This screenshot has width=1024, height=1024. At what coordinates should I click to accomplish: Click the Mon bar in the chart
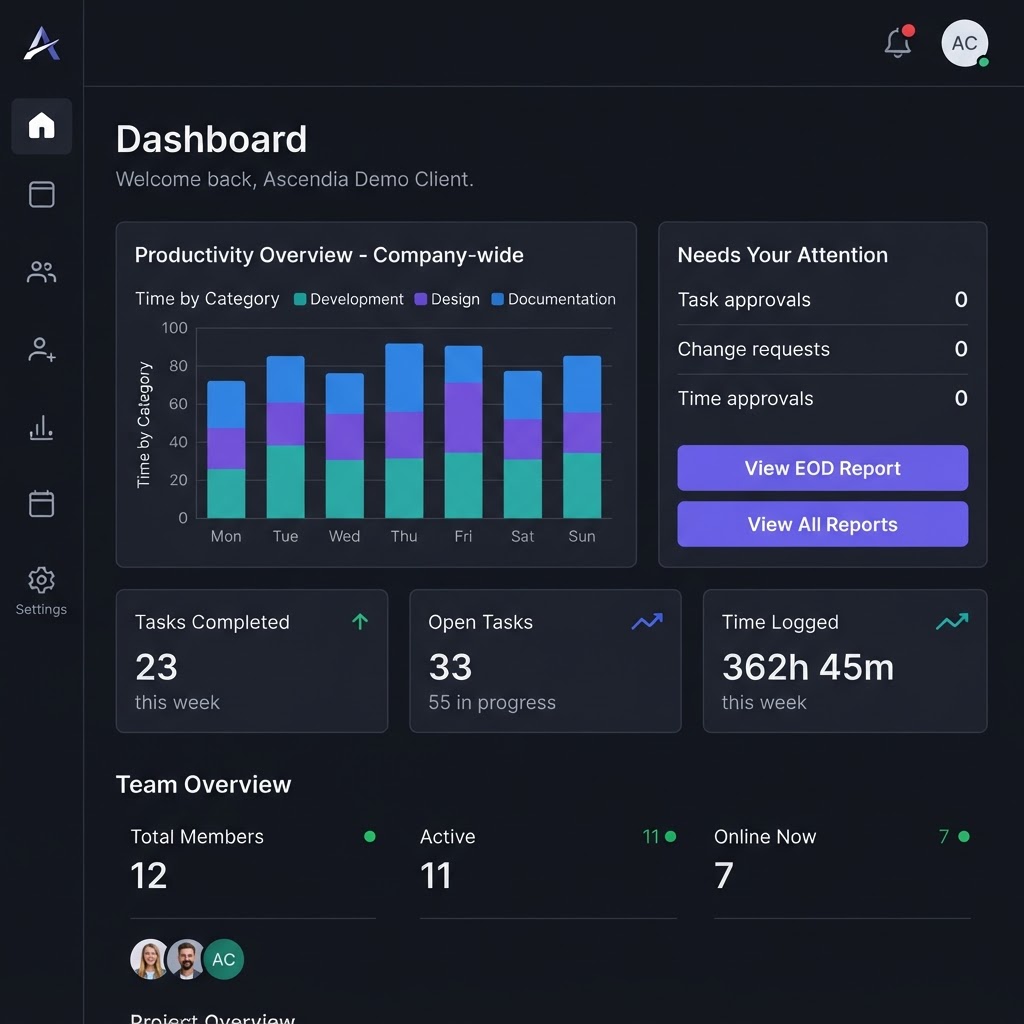(x=226, y=449)
